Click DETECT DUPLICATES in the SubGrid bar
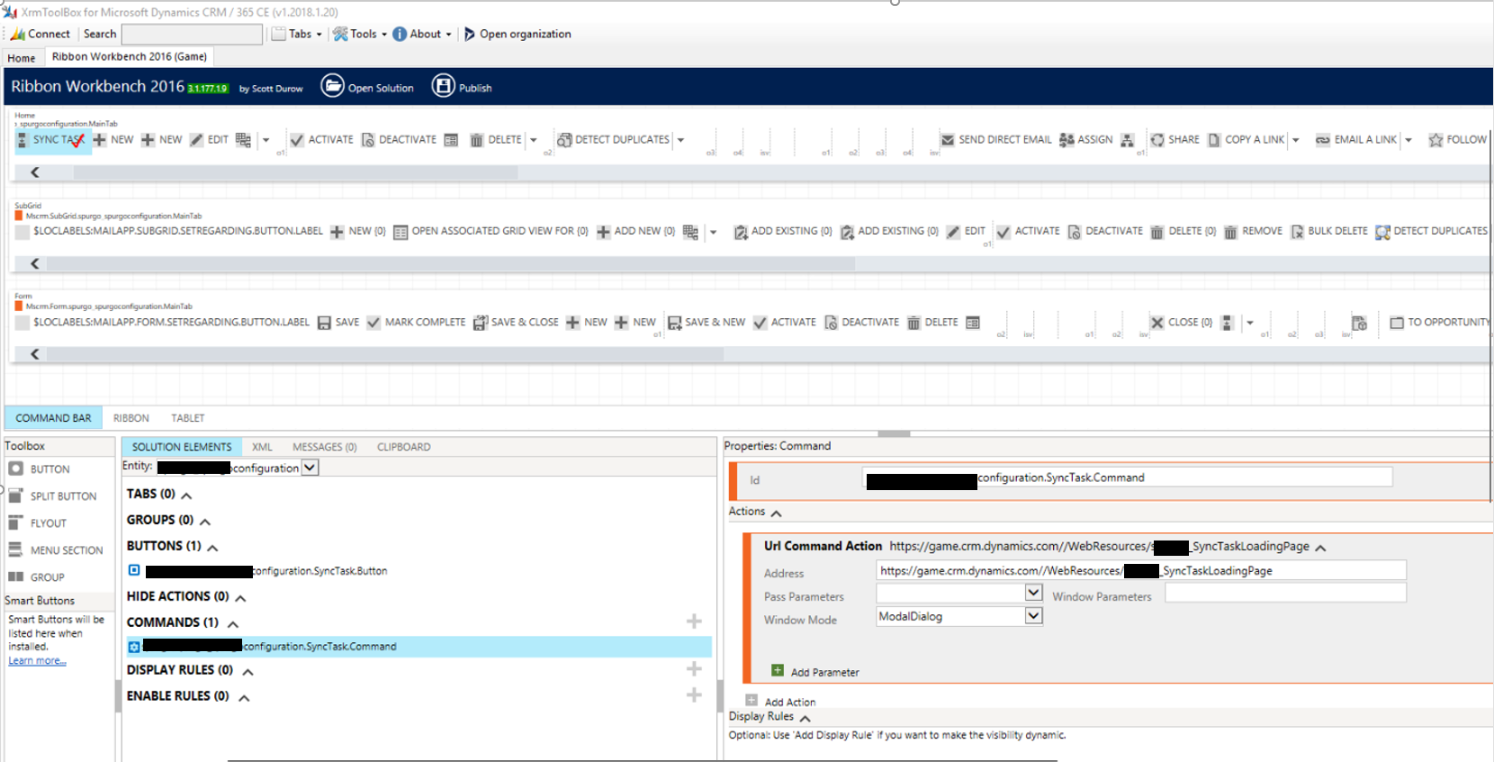1494x762 pixels. (1431, 231)
